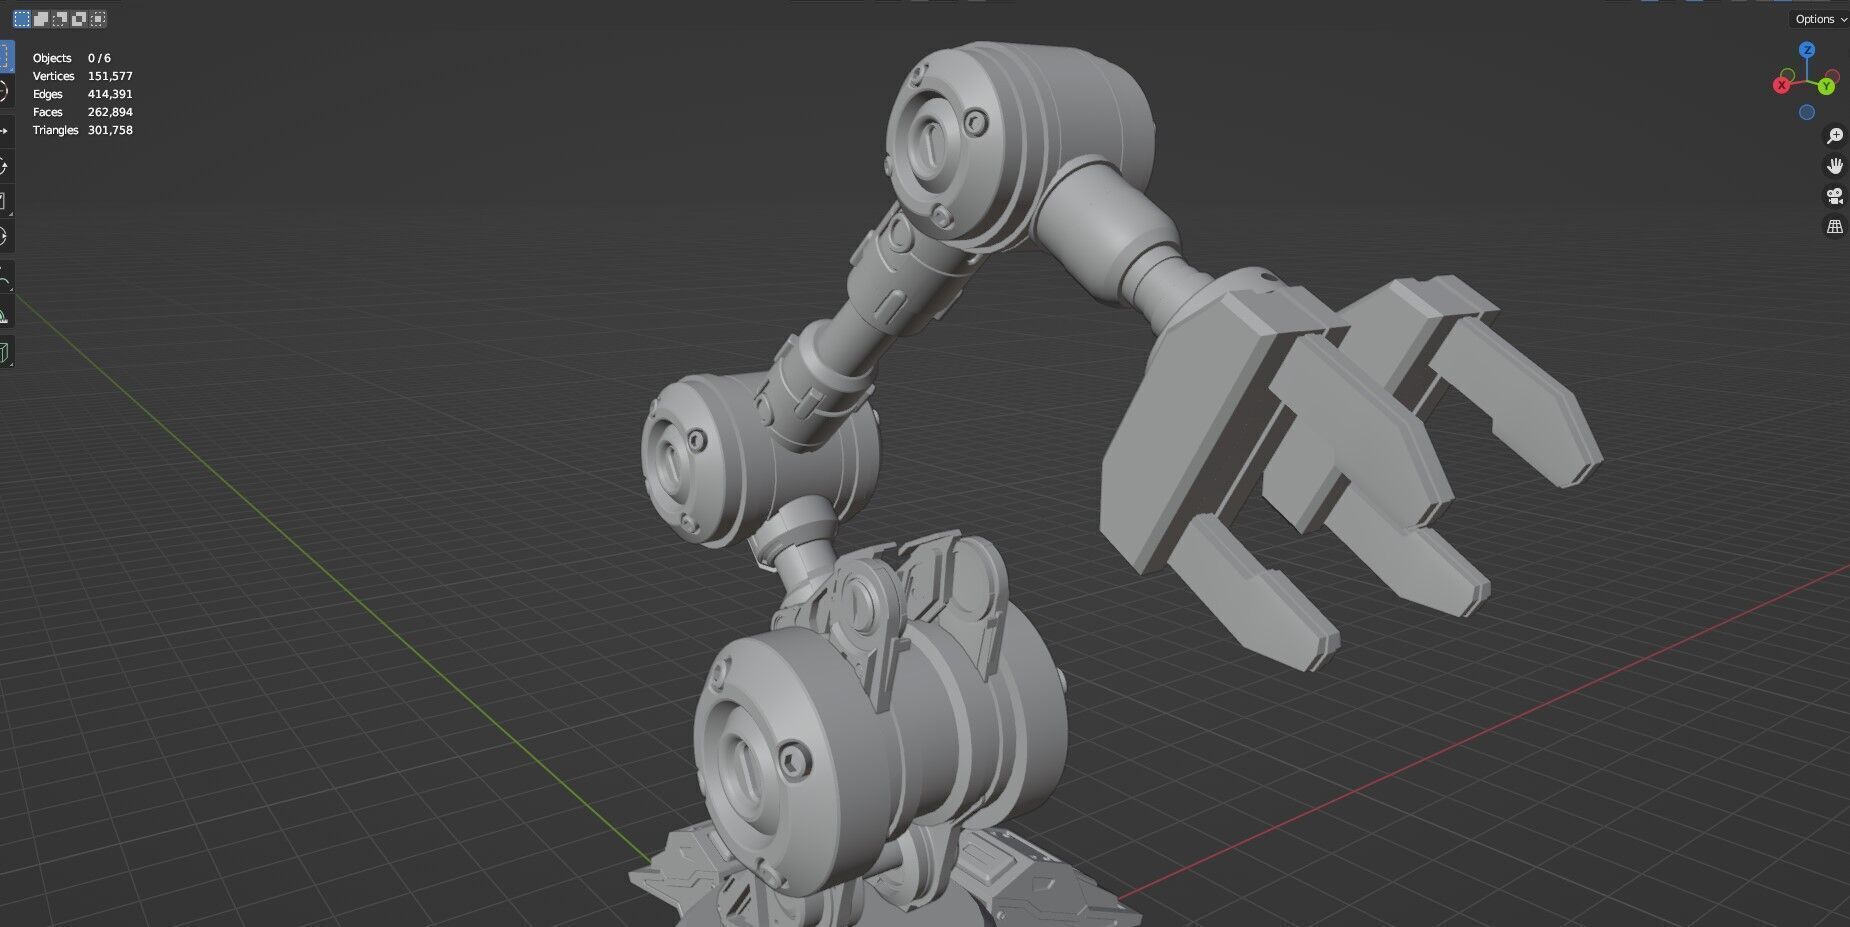Click the Triangles 301,758 statistic

pyautogui.click(x=82, y=130)
